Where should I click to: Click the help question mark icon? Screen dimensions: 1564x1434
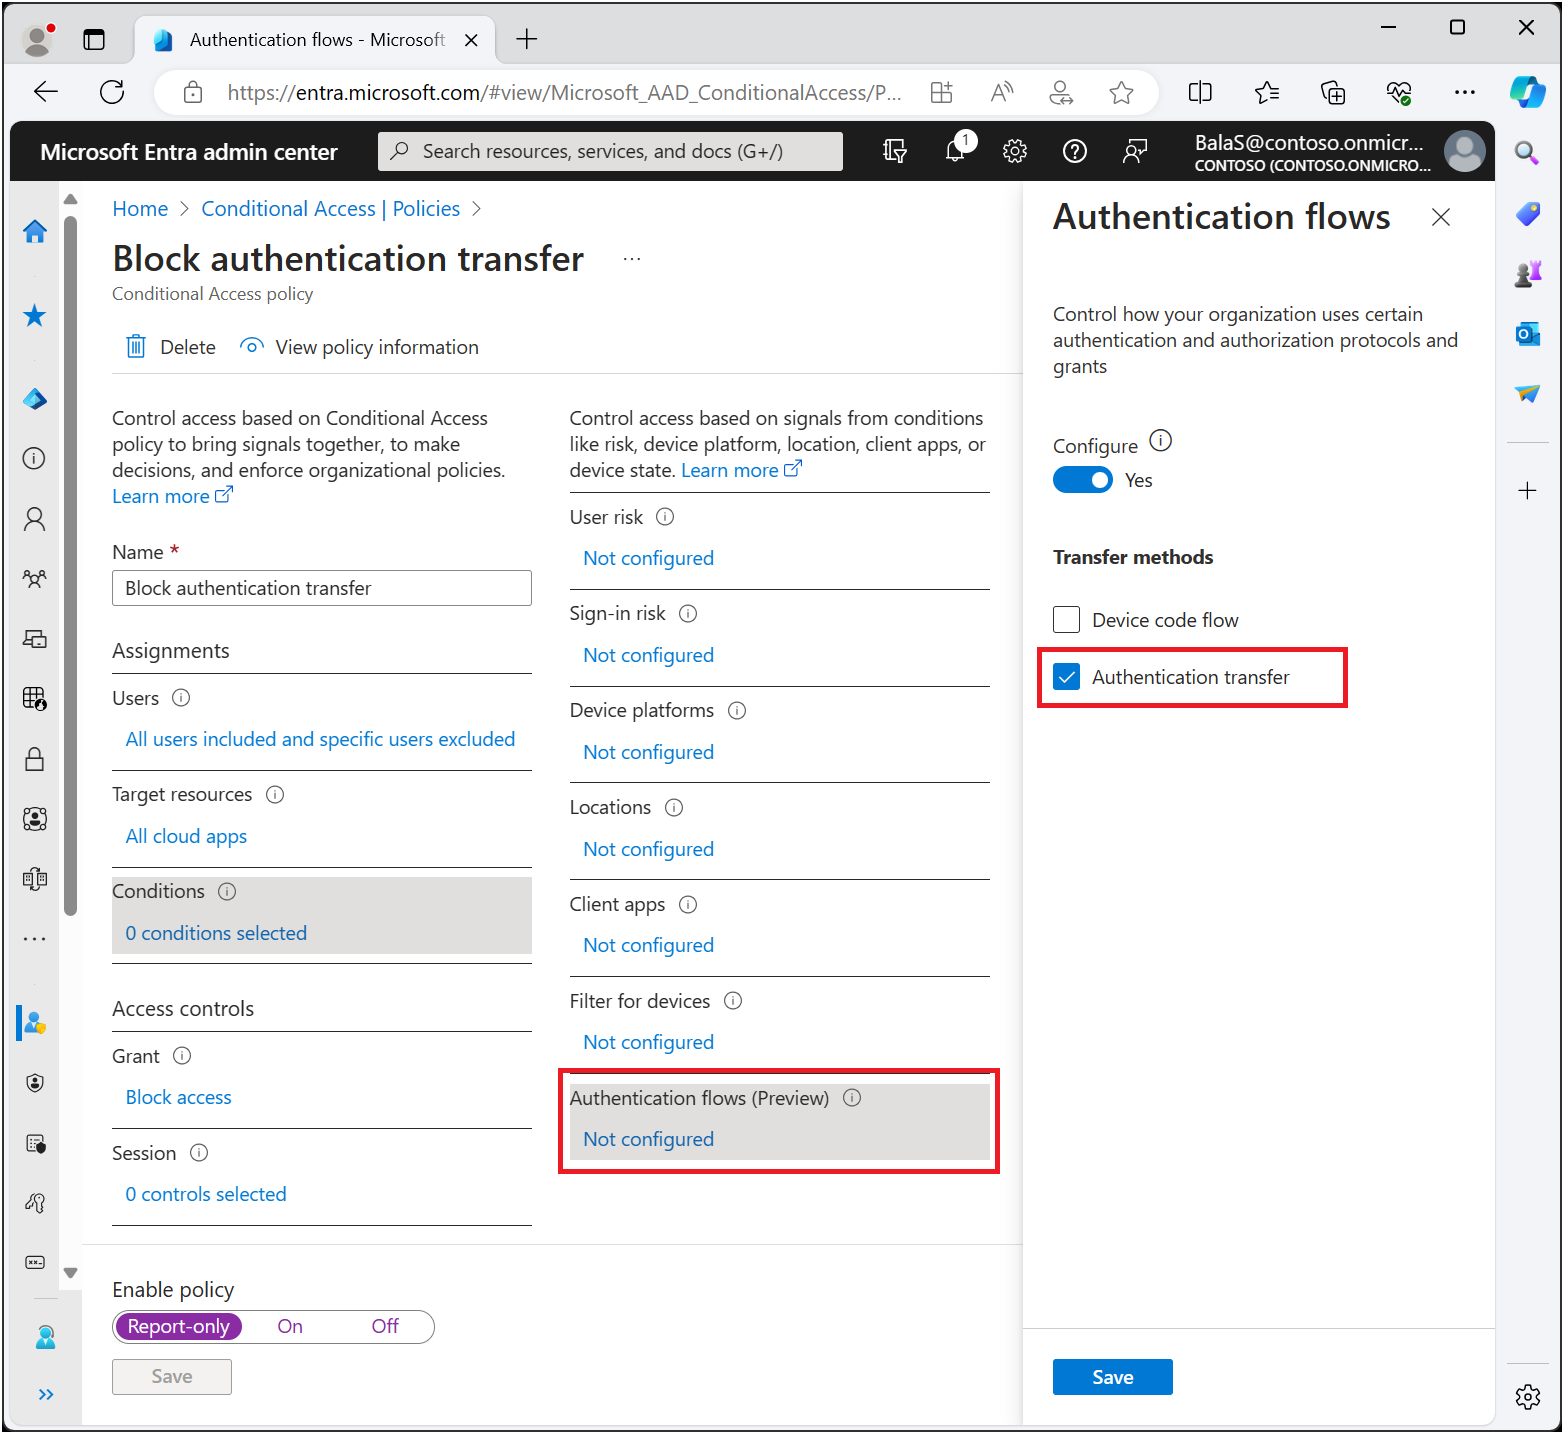pyautogui.click(x=1075, y=151)
